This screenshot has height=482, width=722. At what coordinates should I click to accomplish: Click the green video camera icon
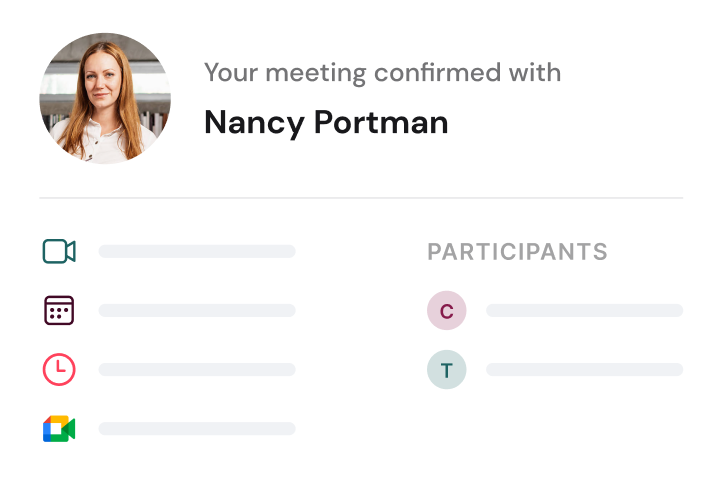point(59,251)
